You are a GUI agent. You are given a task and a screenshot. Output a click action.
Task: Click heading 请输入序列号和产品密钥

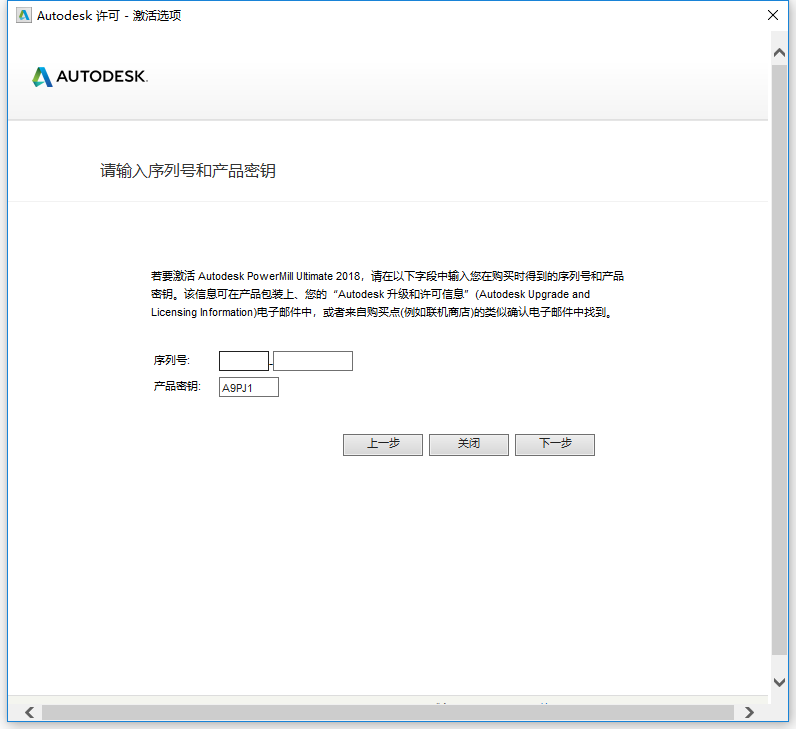(x=188, y=171)
